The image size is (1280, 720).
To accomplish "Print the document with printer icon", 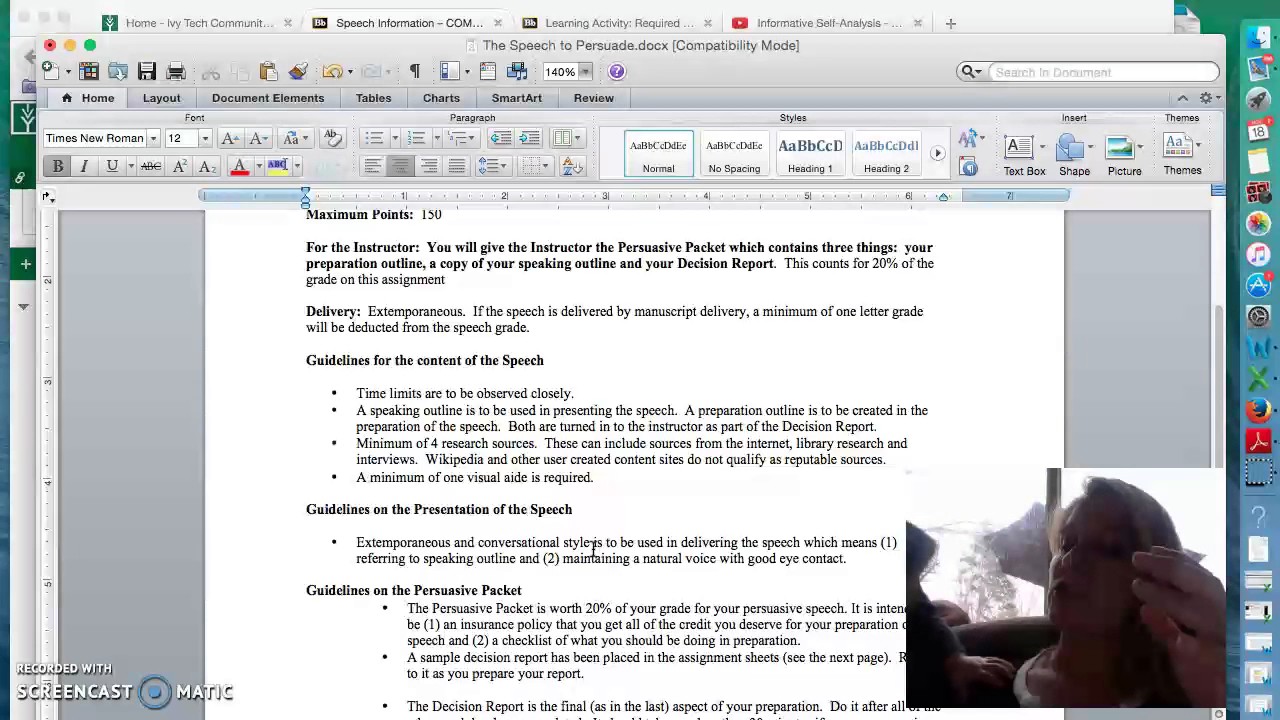I will coord(176,71).
